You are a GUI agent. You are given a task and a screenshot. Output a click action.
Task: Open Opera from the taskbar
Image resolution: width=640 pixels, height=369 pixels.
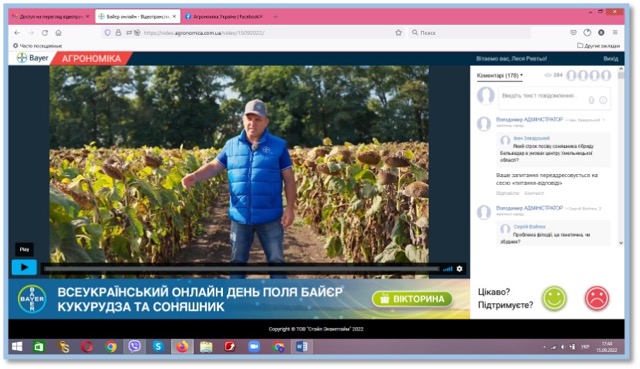pyautogui.click(x=87, y=347)
